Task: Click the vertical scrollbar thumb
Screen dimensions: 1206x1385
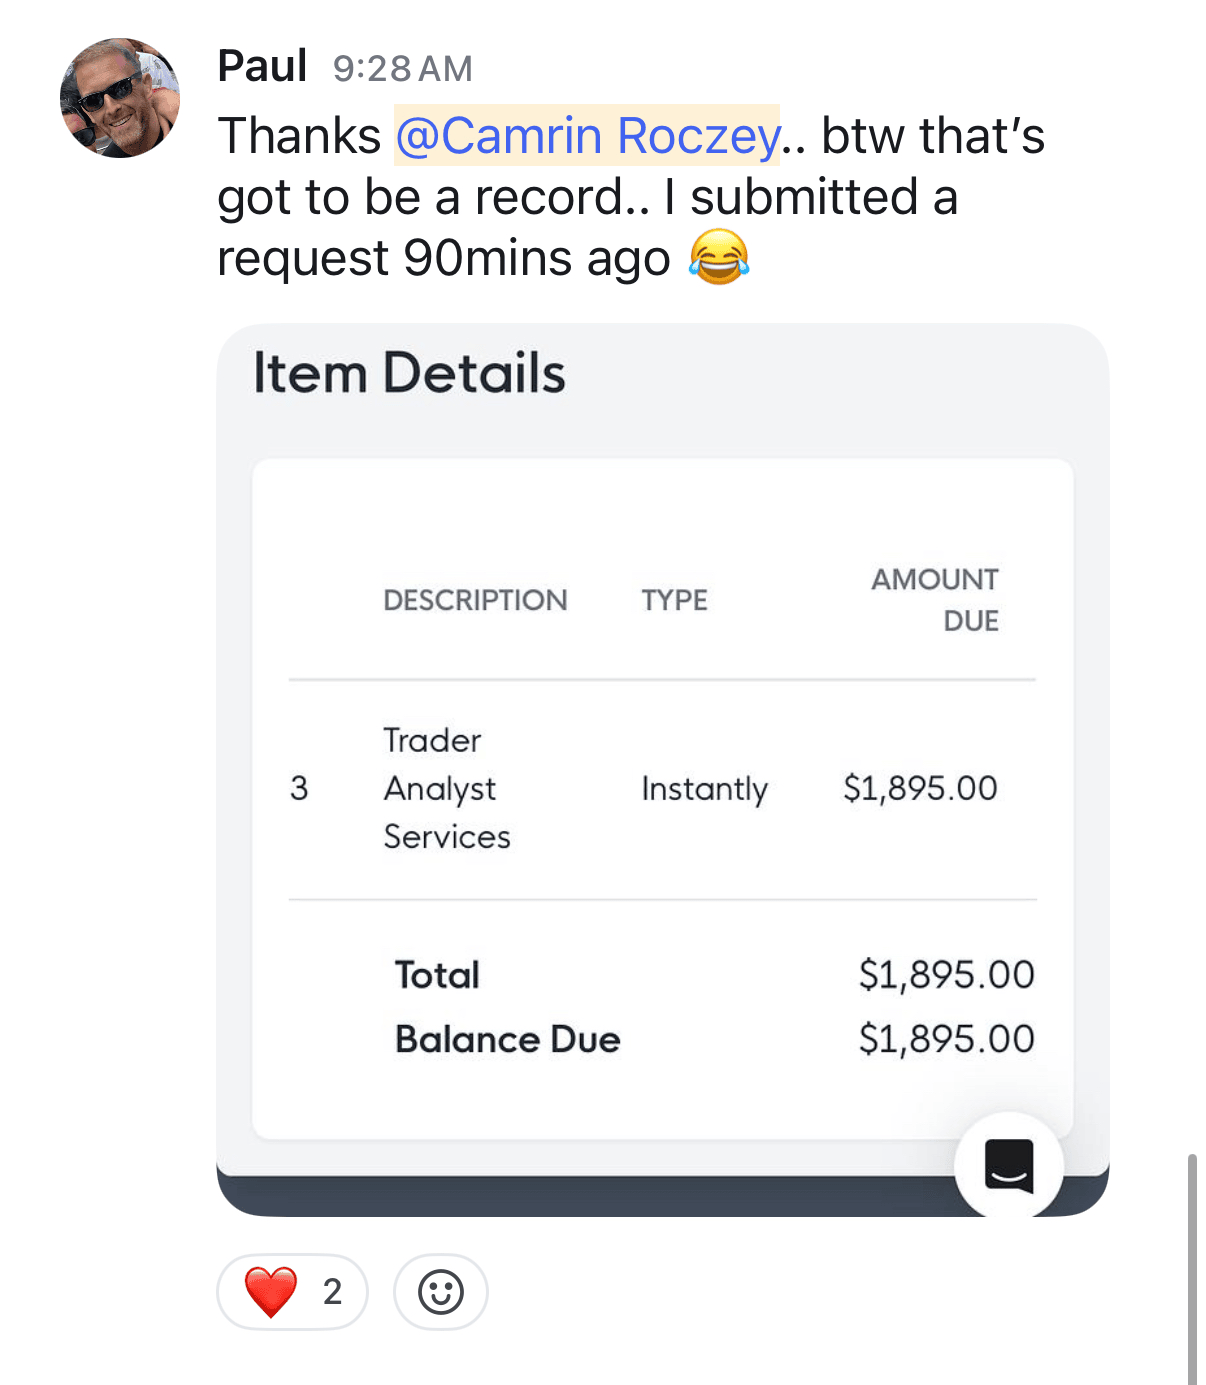Action: tap(1191, 1268)
